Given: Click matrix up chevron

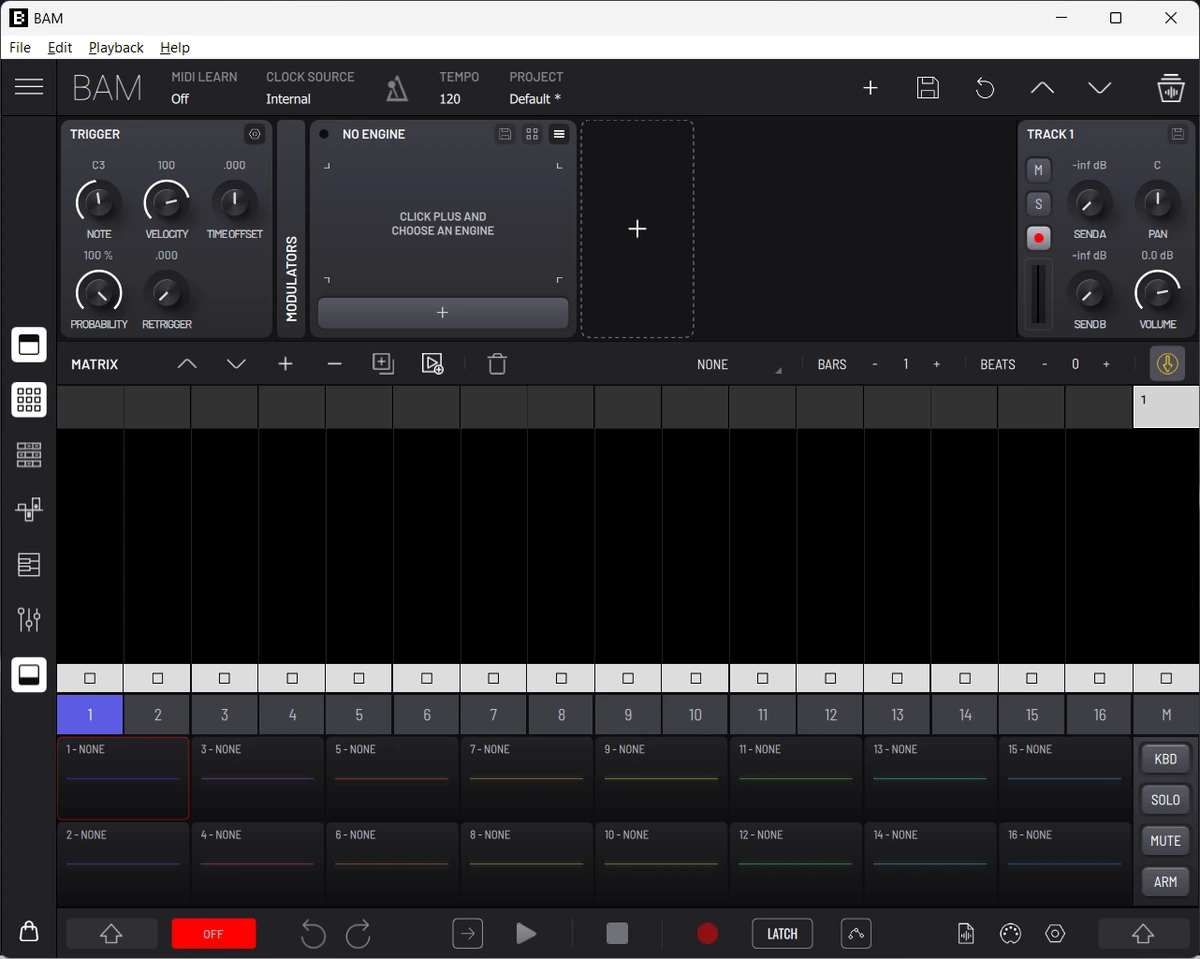Looking at the screenshot, I should point(187,364).
